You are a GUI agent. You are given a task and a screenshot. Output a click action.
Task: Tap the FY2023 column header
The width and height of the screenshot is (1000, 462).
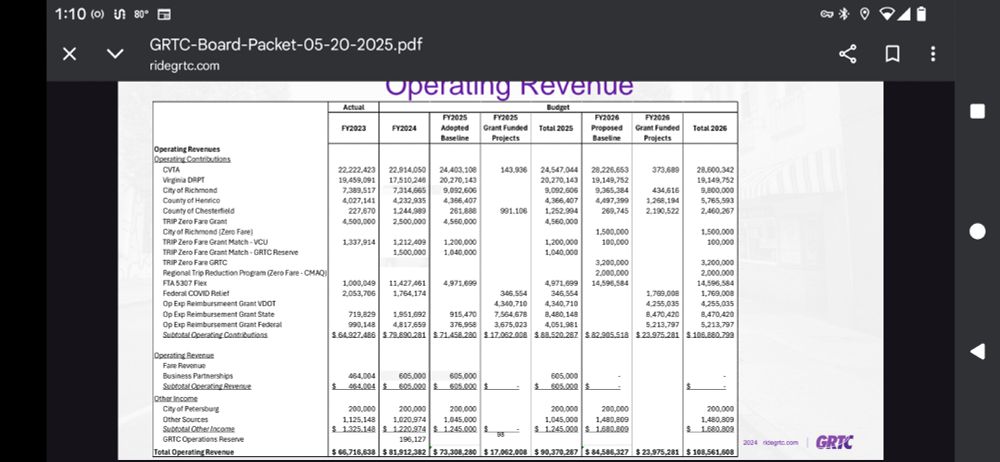tap(354, 128)
